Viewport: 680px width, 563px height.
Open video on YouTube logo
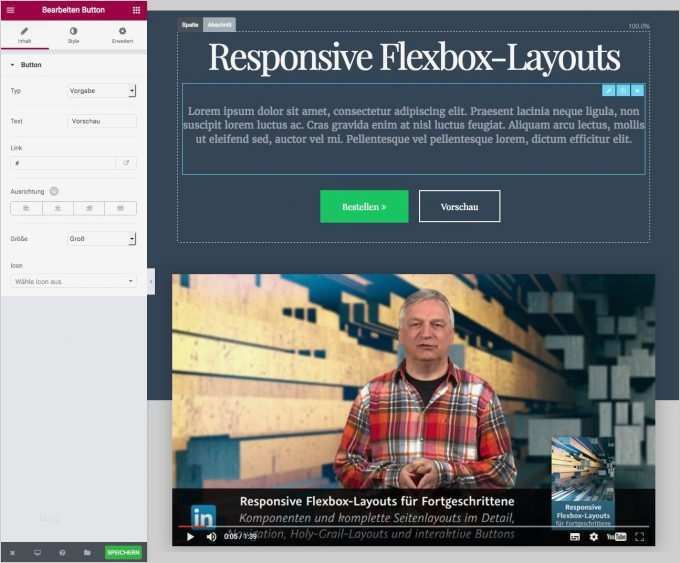(x=616, y=537)
